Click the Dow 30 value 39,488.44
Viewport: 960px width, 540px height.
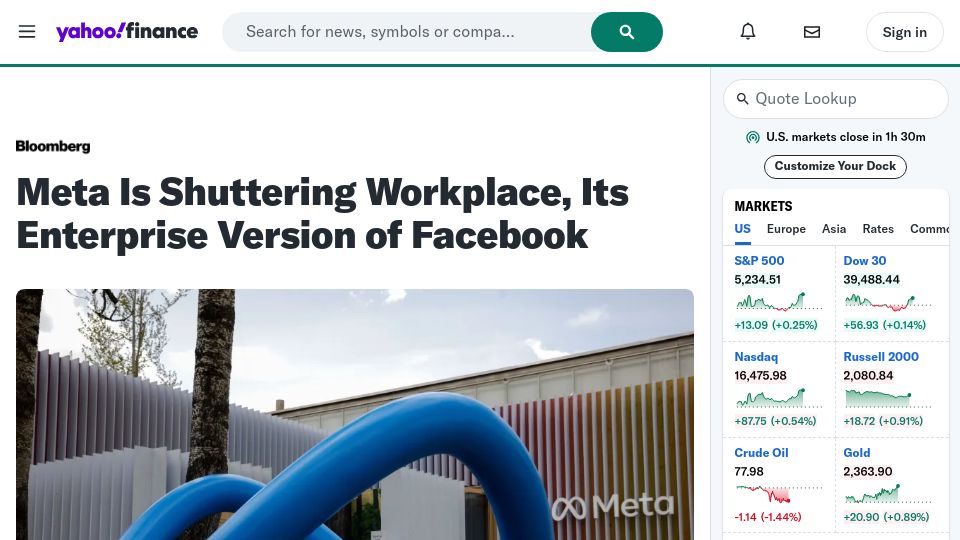pyautogui.click(x=871, y=280)
